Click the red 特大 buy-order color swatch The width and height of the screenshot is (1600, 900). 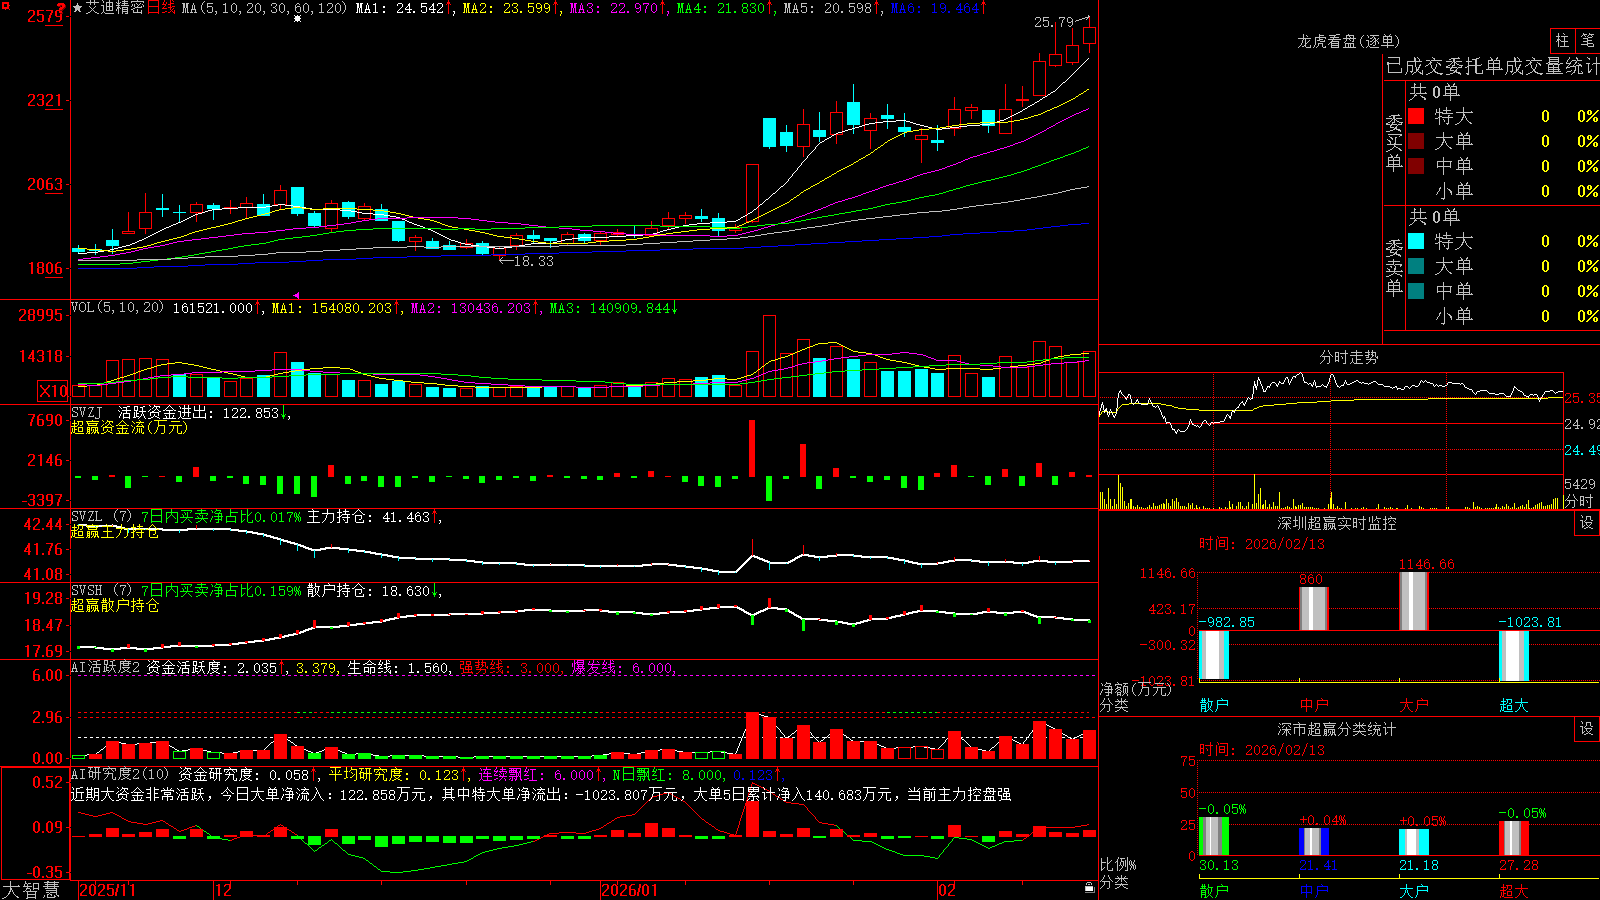click(1416, 116)
